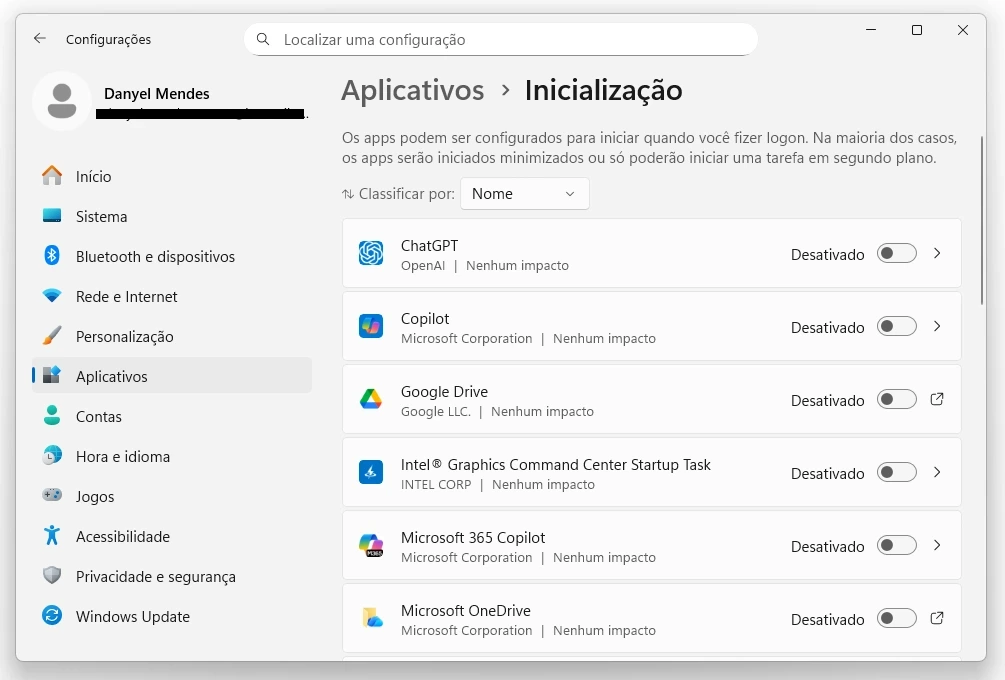Click the Windows Update refresh icon
Screen dimensions: 1005x680
(52, 615)
